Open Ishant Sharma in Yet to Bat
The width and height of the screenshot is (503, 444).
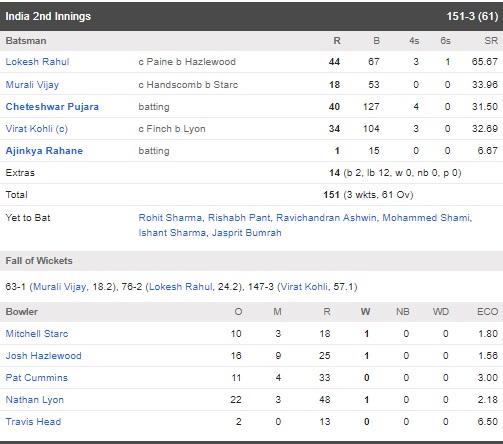point(172,233)
